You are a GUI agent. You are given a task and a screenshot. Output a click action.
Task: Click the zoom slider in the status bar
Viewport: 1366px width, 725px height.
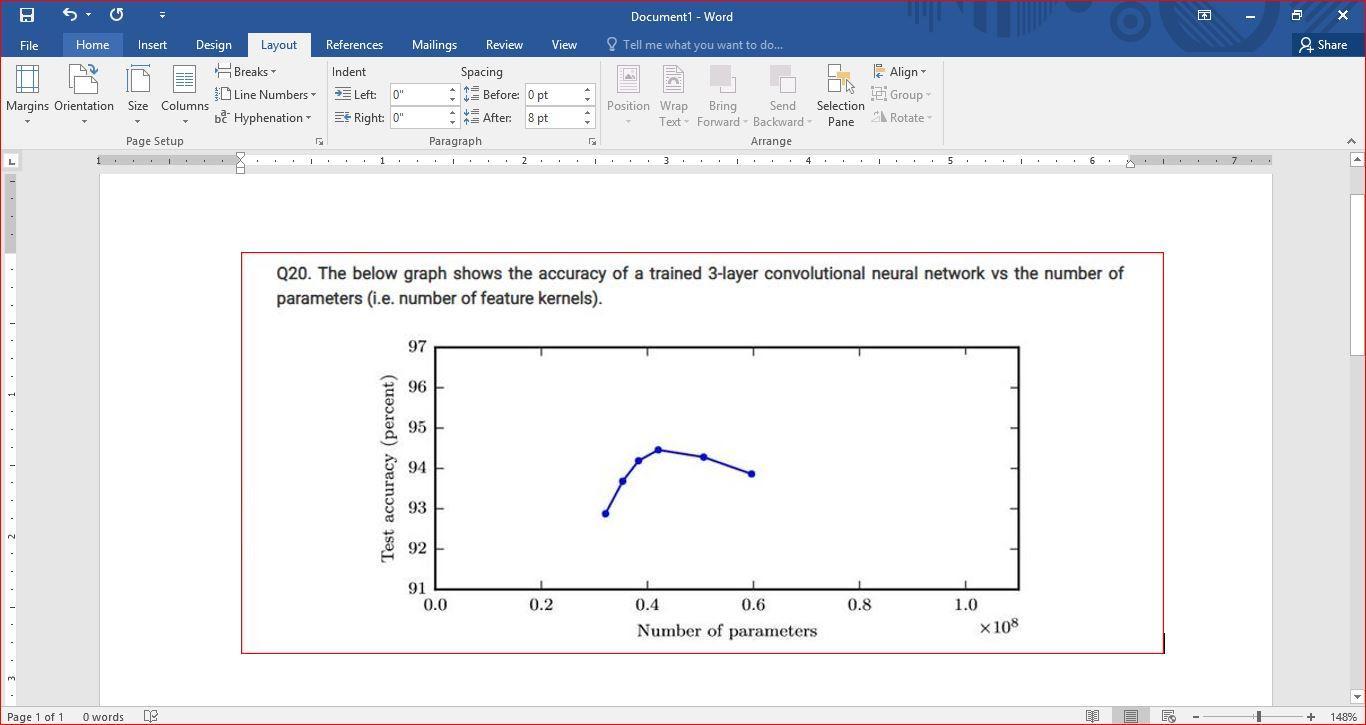click(x=1258, y=716)
